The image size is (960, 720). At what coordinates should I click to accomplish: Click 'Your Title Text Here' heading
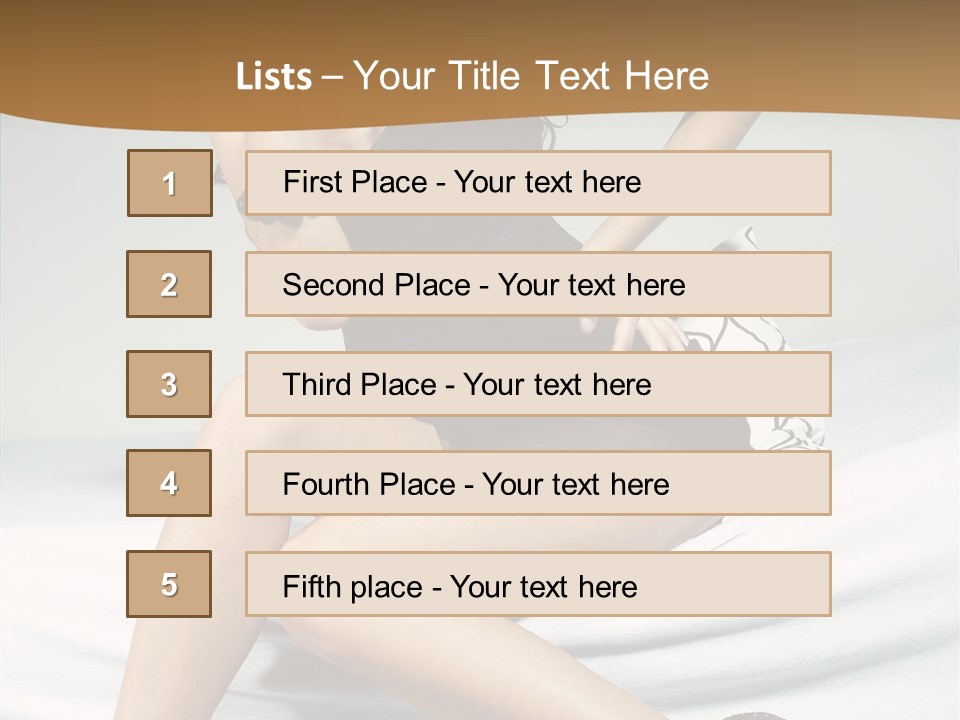coord(530,76)
